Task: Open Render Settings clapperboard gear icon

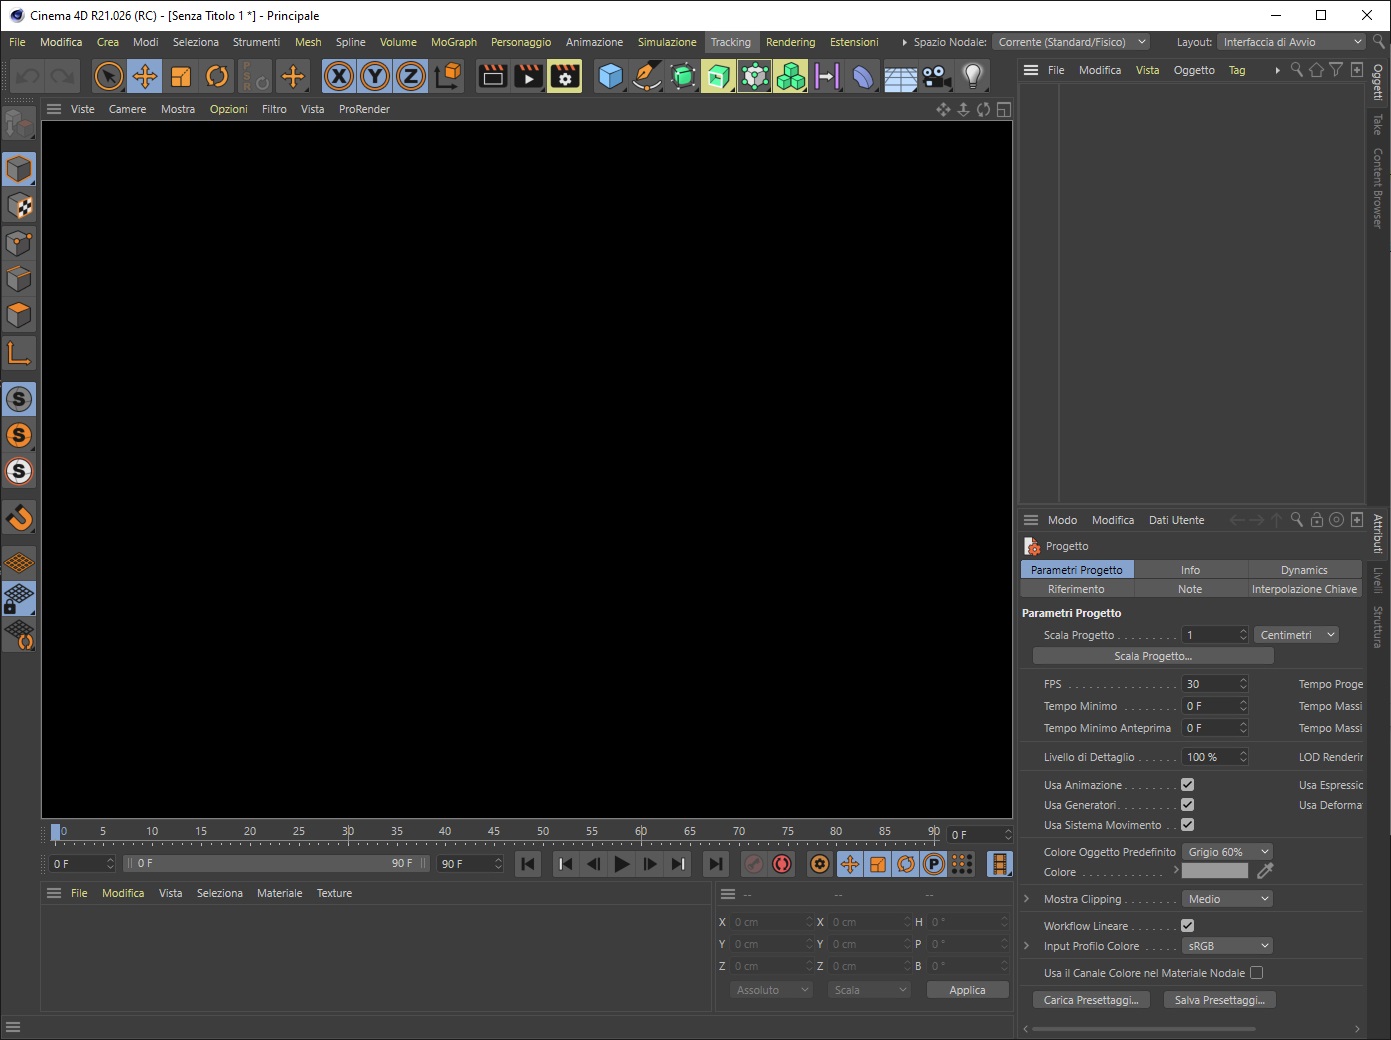Action: (565, 76)
